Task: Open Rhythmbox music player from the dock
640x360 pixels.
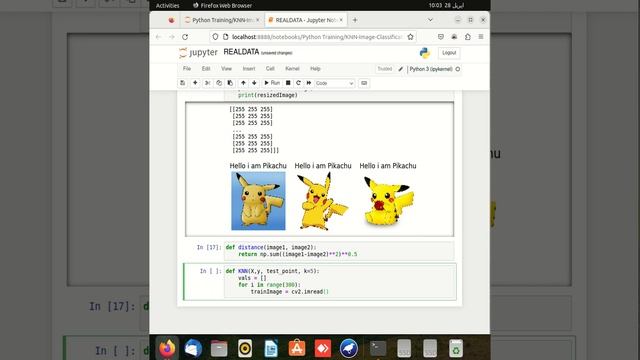Action: [x=245, y=349]
